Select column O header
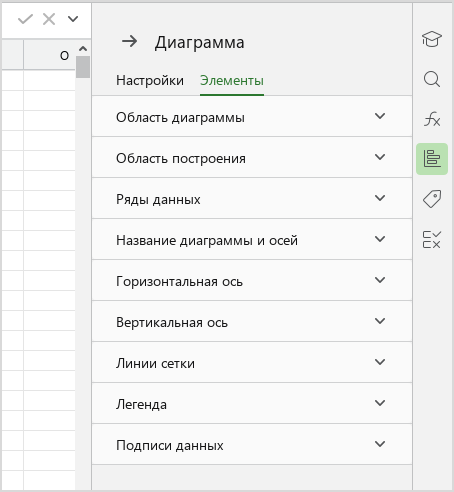This screenshot has width=454, height=492. [49, 55]
